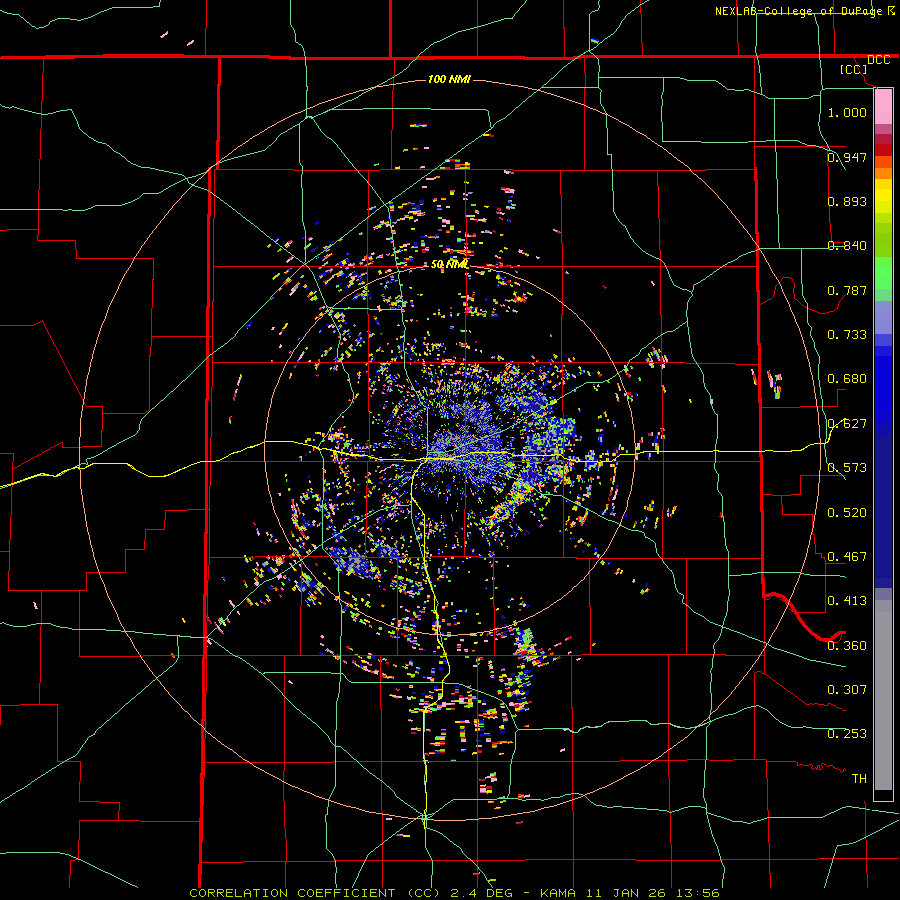Click the bright green color bar segment
This screenshot has height=900, width=900.
tap(883, 273)
